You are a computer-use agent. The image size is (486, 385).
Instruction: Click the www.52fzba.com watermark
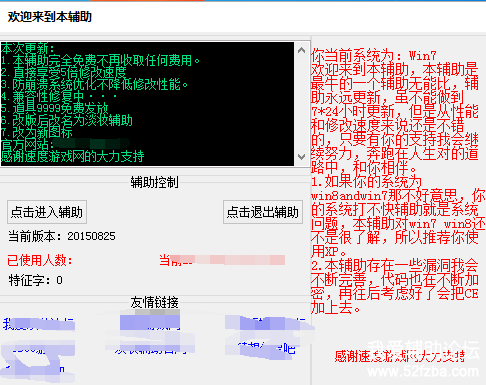pos(423,372)
